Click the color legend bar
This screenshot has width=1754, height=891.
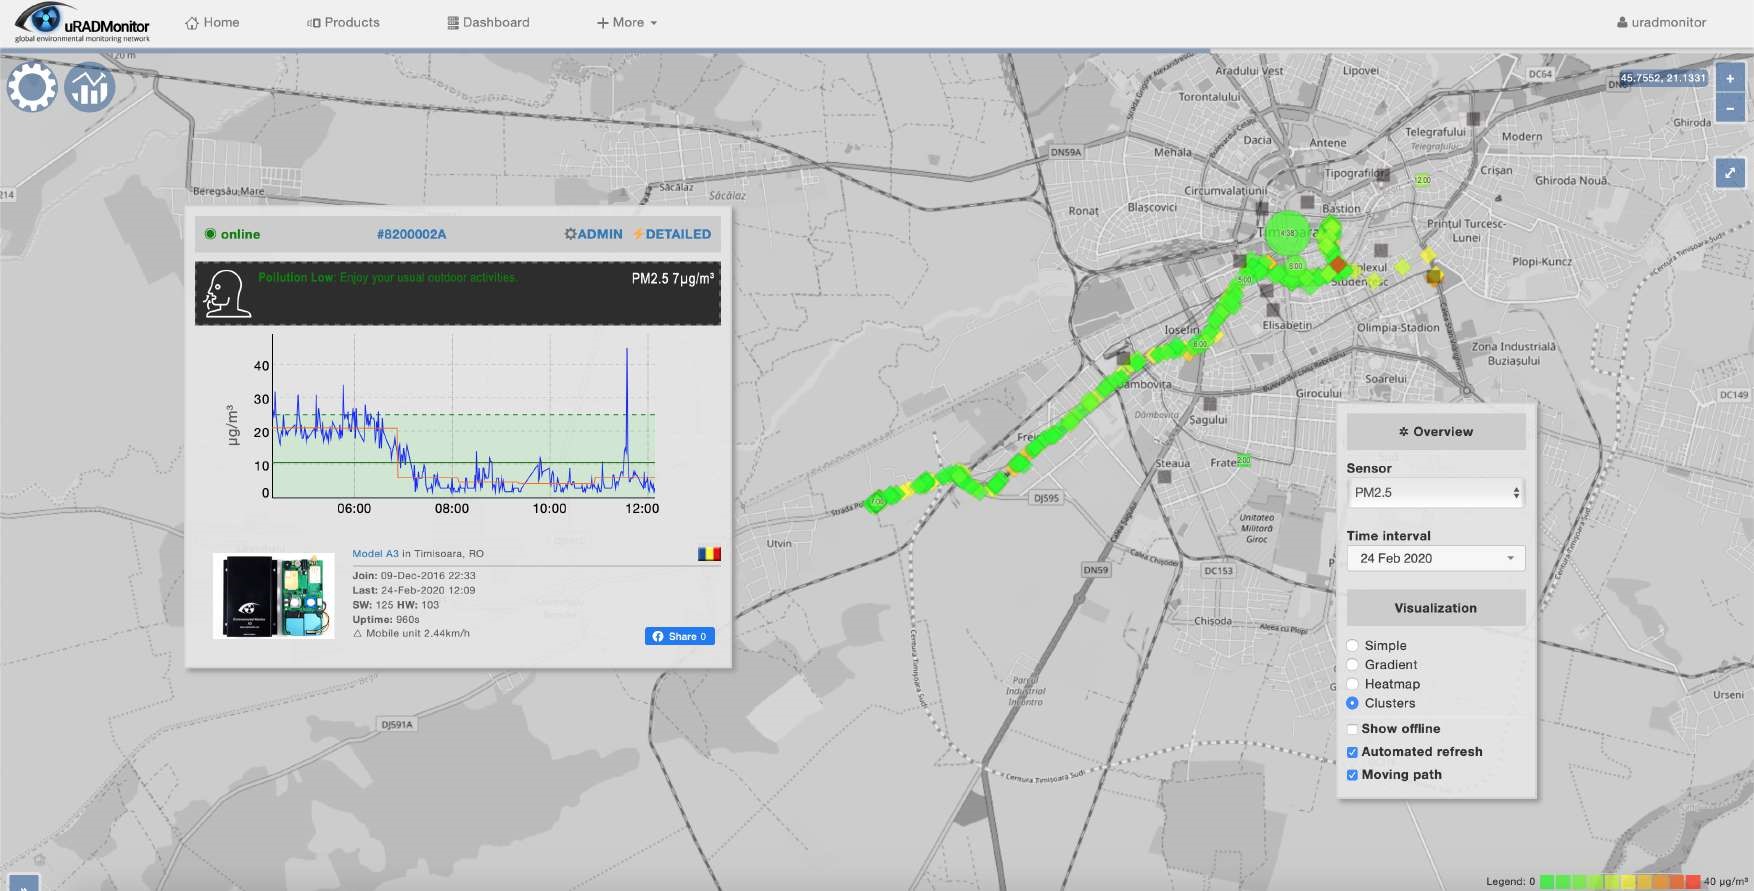1620,881
